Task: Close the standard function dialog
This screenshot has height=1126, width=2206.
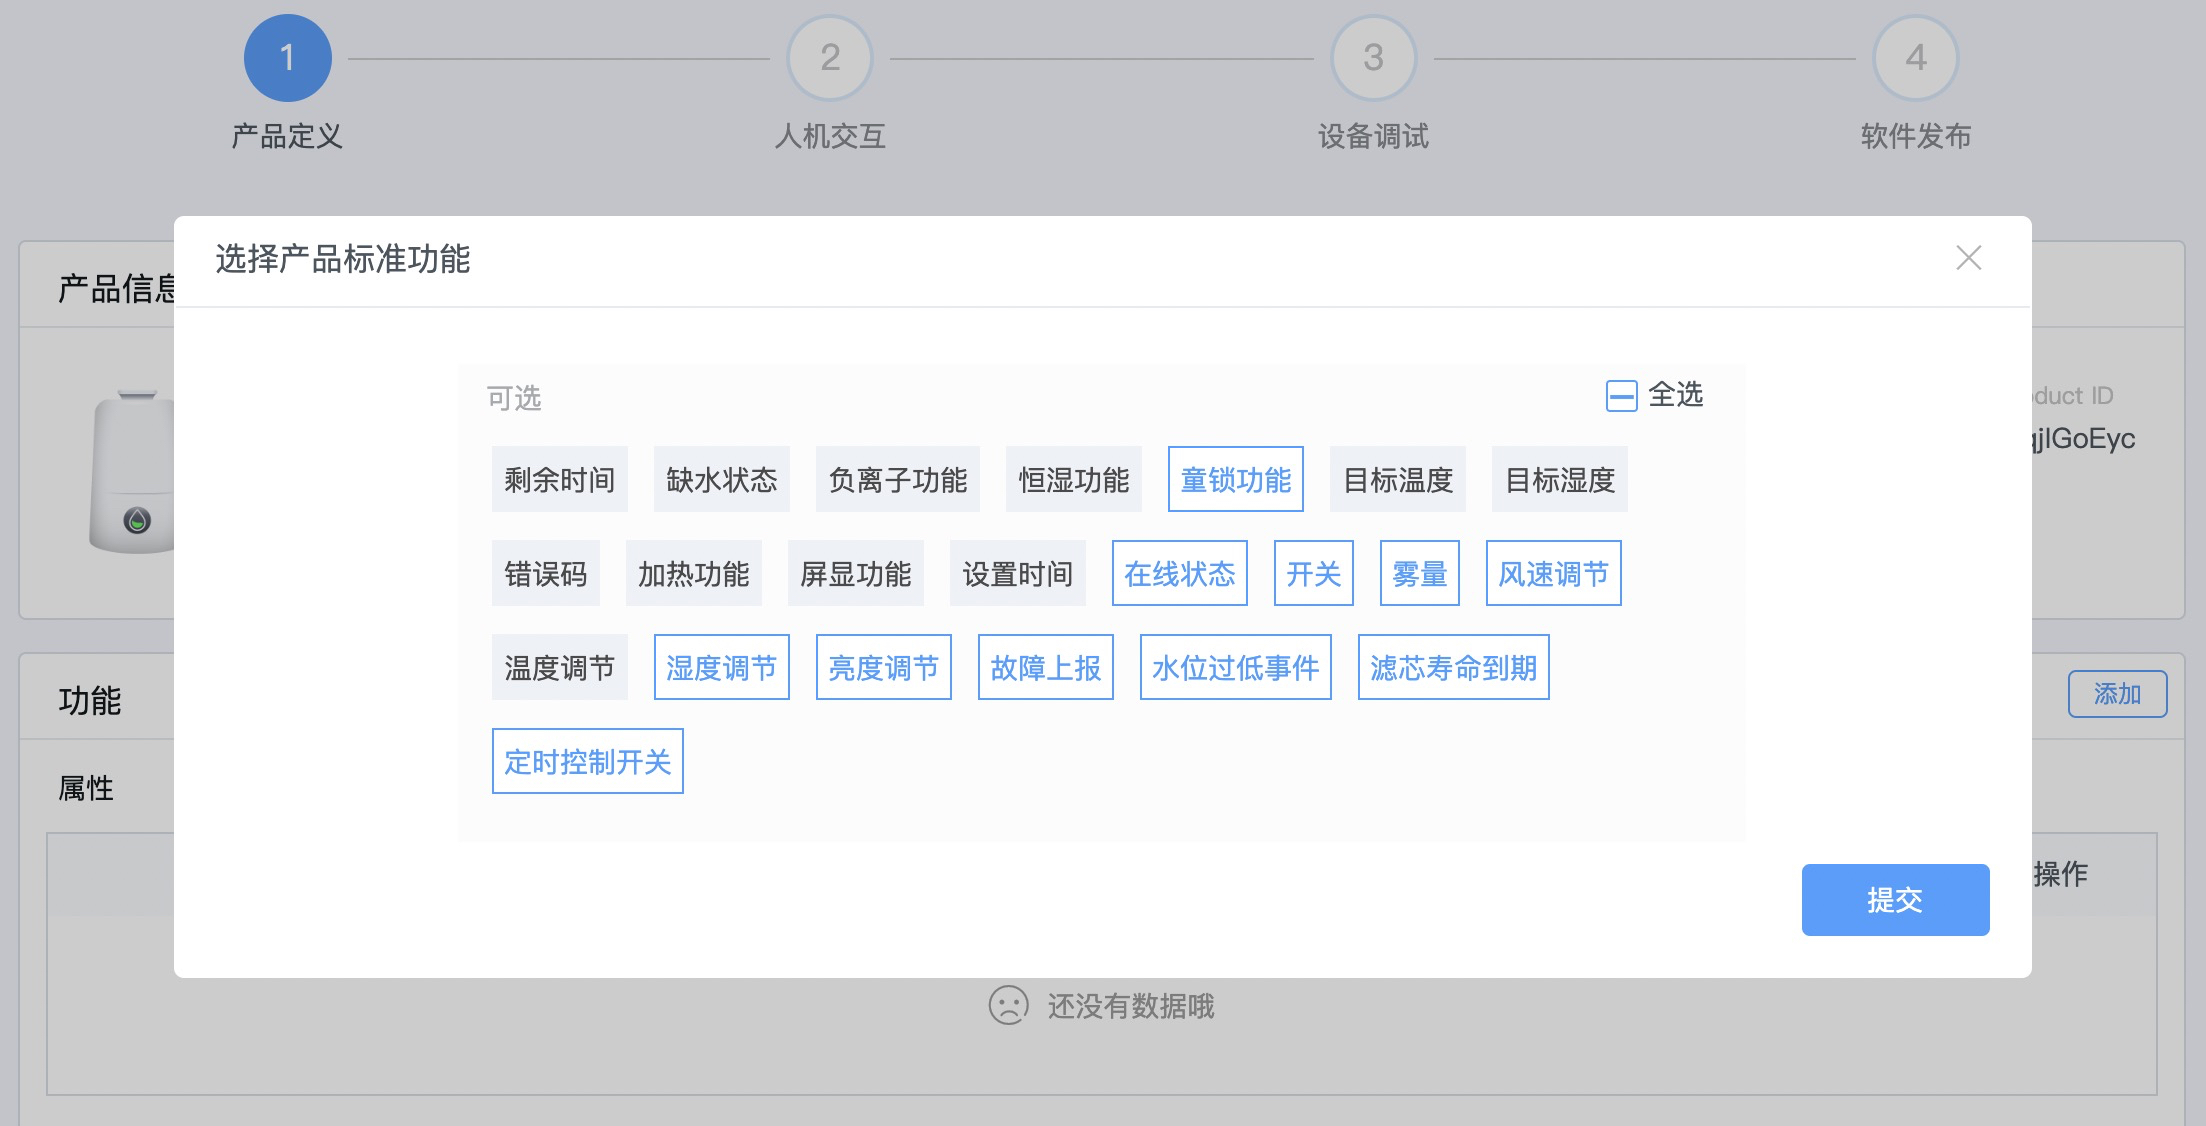Action: click(x=1968, y=258)
